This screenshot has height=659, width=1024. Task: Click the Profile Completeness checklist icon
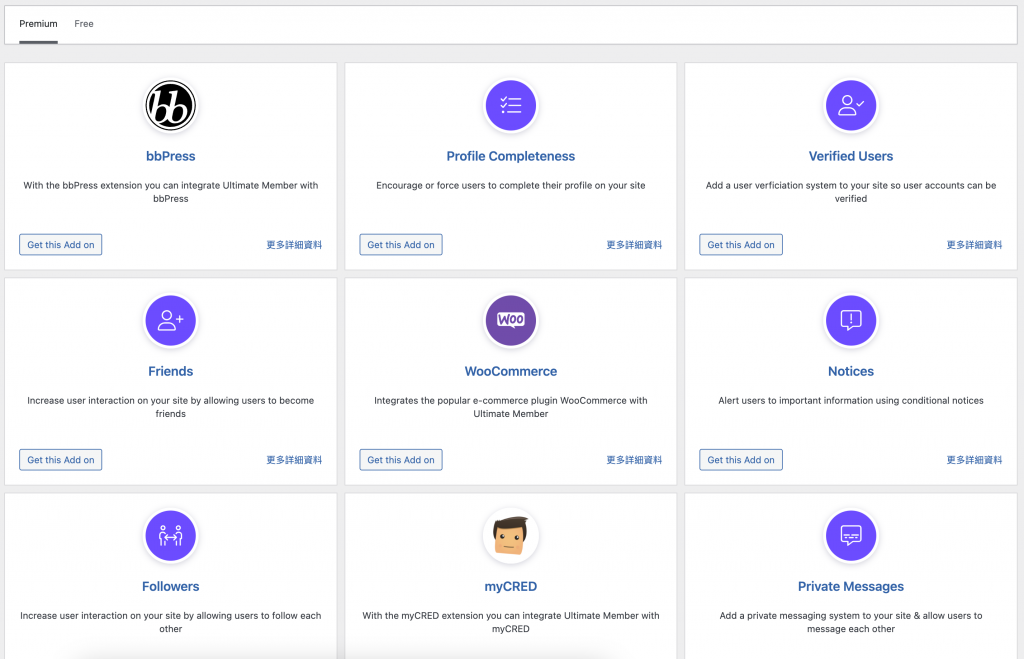tap(511, 106)
